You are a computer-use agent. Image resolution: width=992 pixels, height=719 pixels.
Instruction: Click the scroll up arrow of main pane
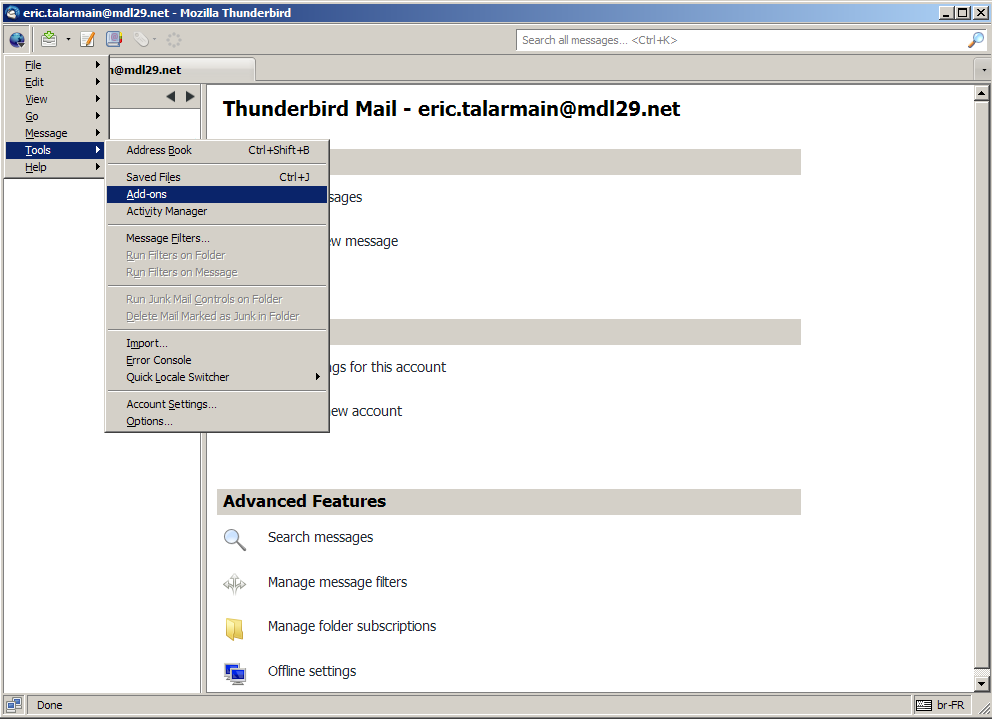981,93
